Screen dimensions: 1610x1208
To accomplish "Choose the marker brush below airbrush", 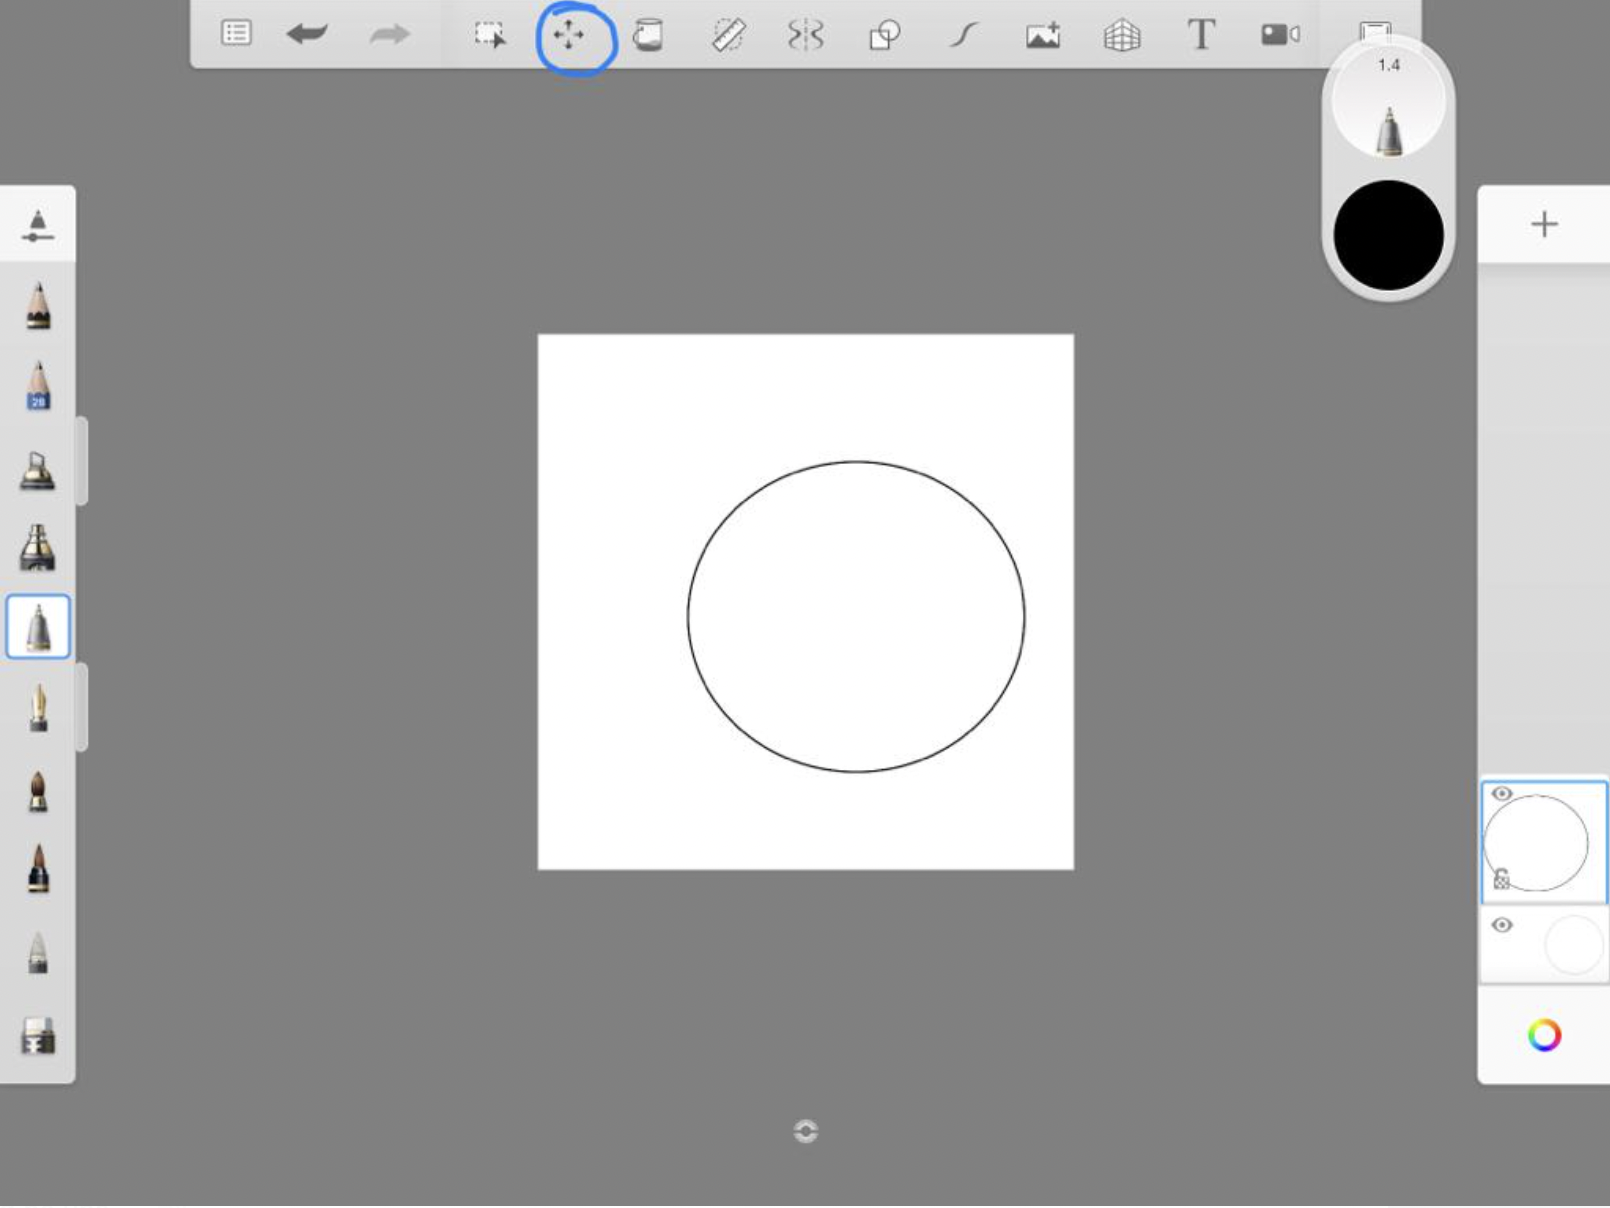I will (38, 547).
